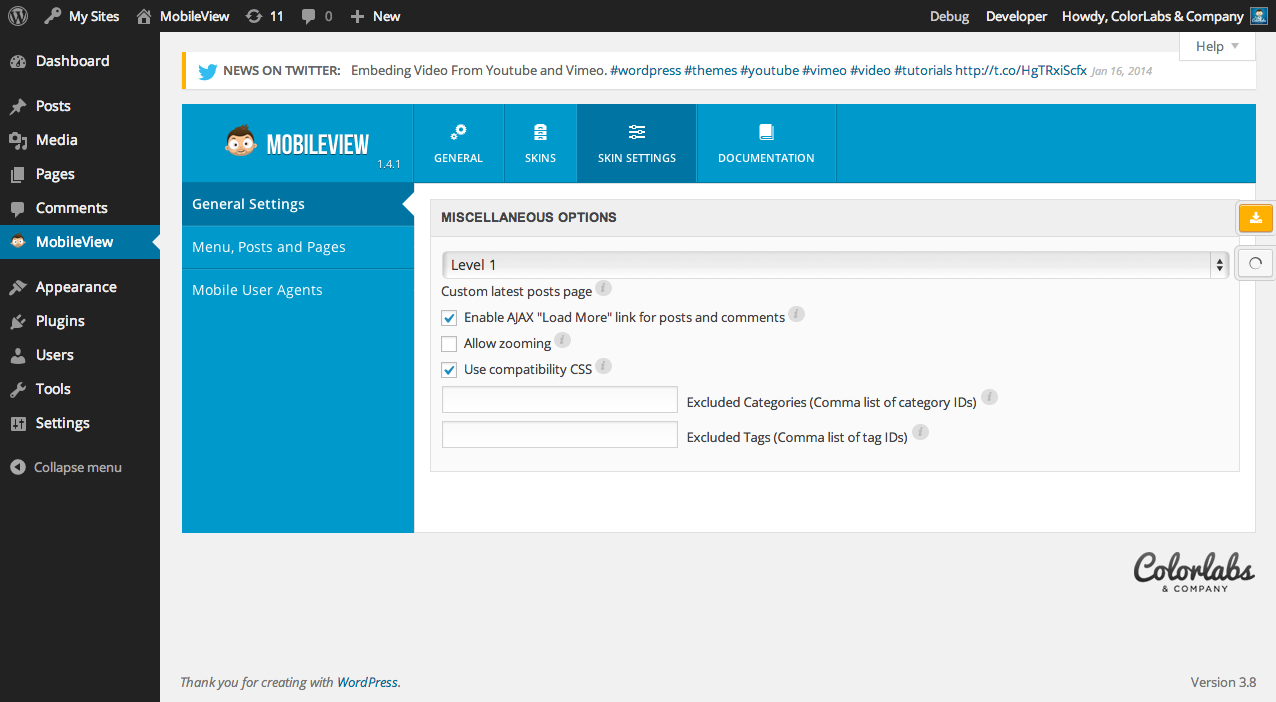Click the user avatar in admin bar
The height and width of the screenshot is (702, 1276).
coord(1258,16)
